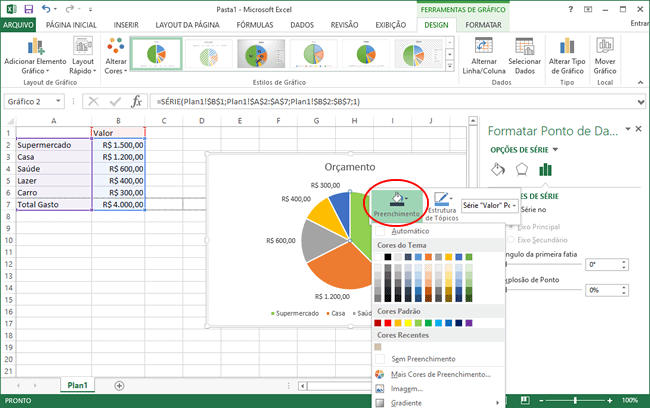Screen dimensions: 650x408
Task: Expand the Série "Valor" element dropdown
Action: click(x=513, y=205)
